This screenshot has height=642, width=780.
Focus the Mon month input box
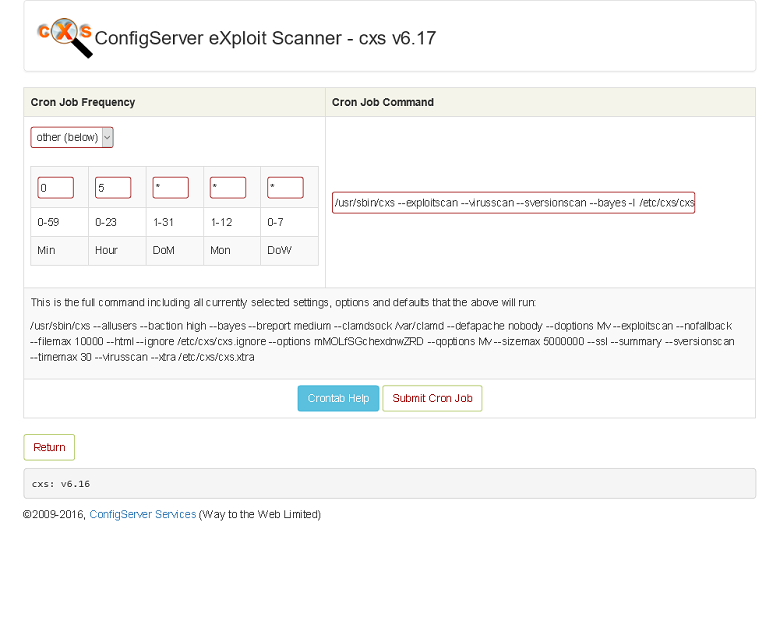(228, 188)
